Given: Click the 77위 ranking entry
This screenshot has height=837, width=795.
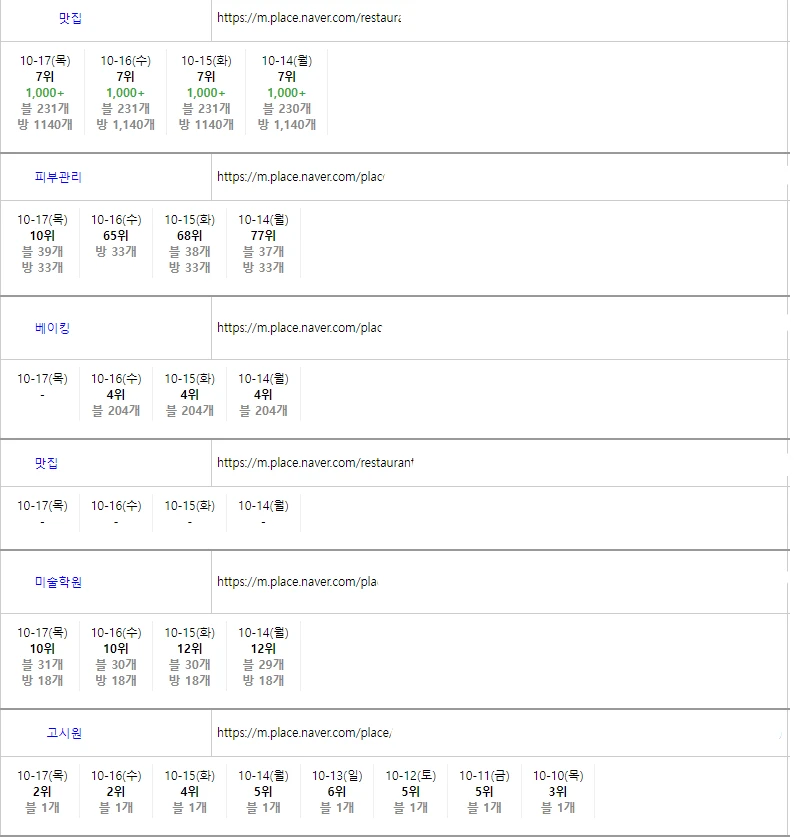Looking at the screenshot, I should click(x=263, y=236).
